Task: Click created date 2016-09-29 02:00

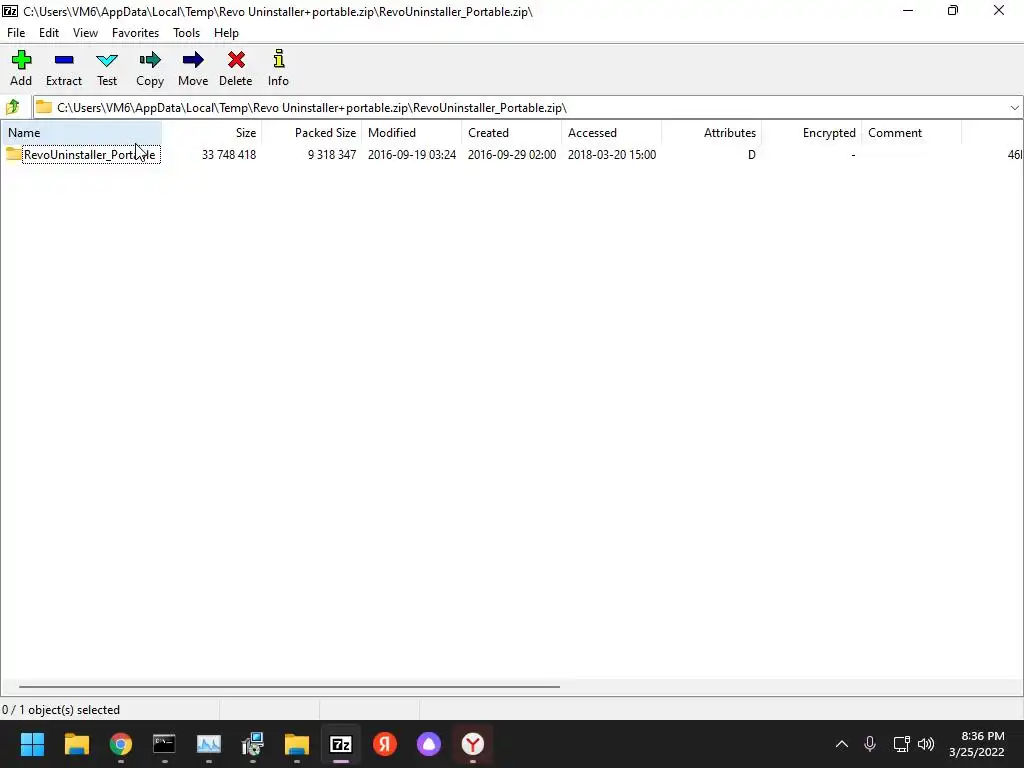Action: (511, 155)
